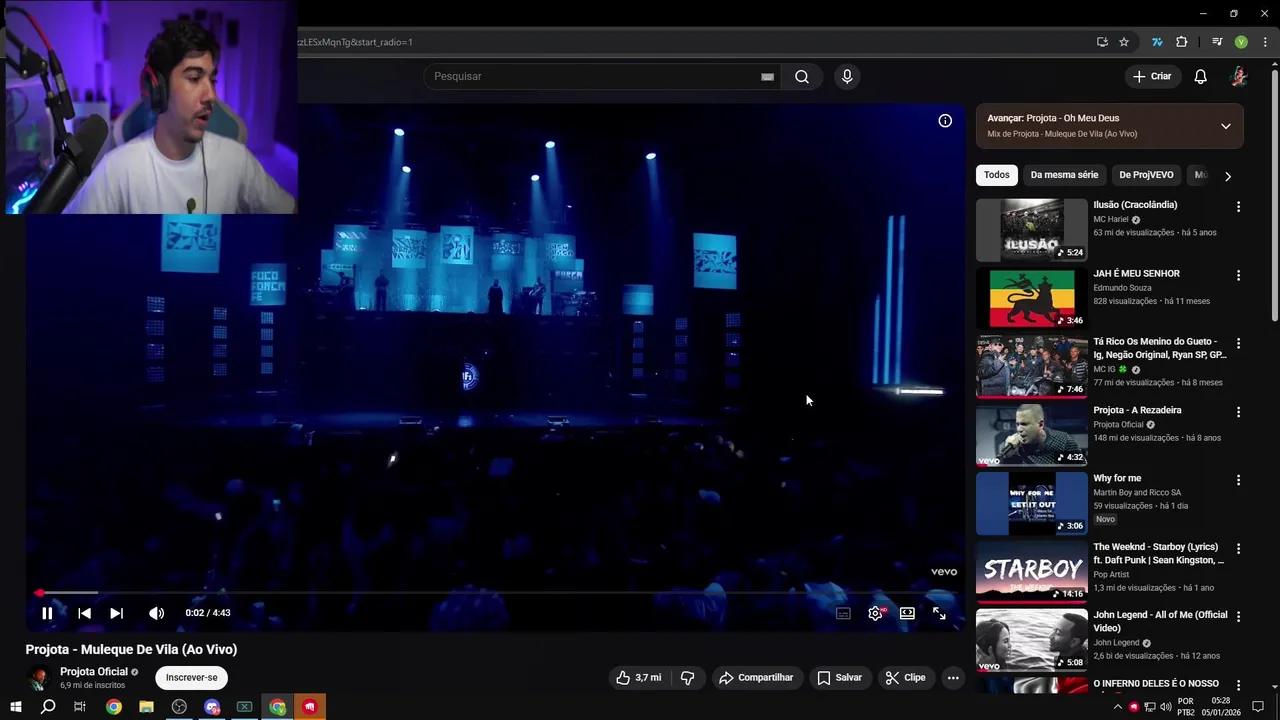Open the Chrome profile V avatar
Screen dimensions: 1280x720
(1241, 42)
